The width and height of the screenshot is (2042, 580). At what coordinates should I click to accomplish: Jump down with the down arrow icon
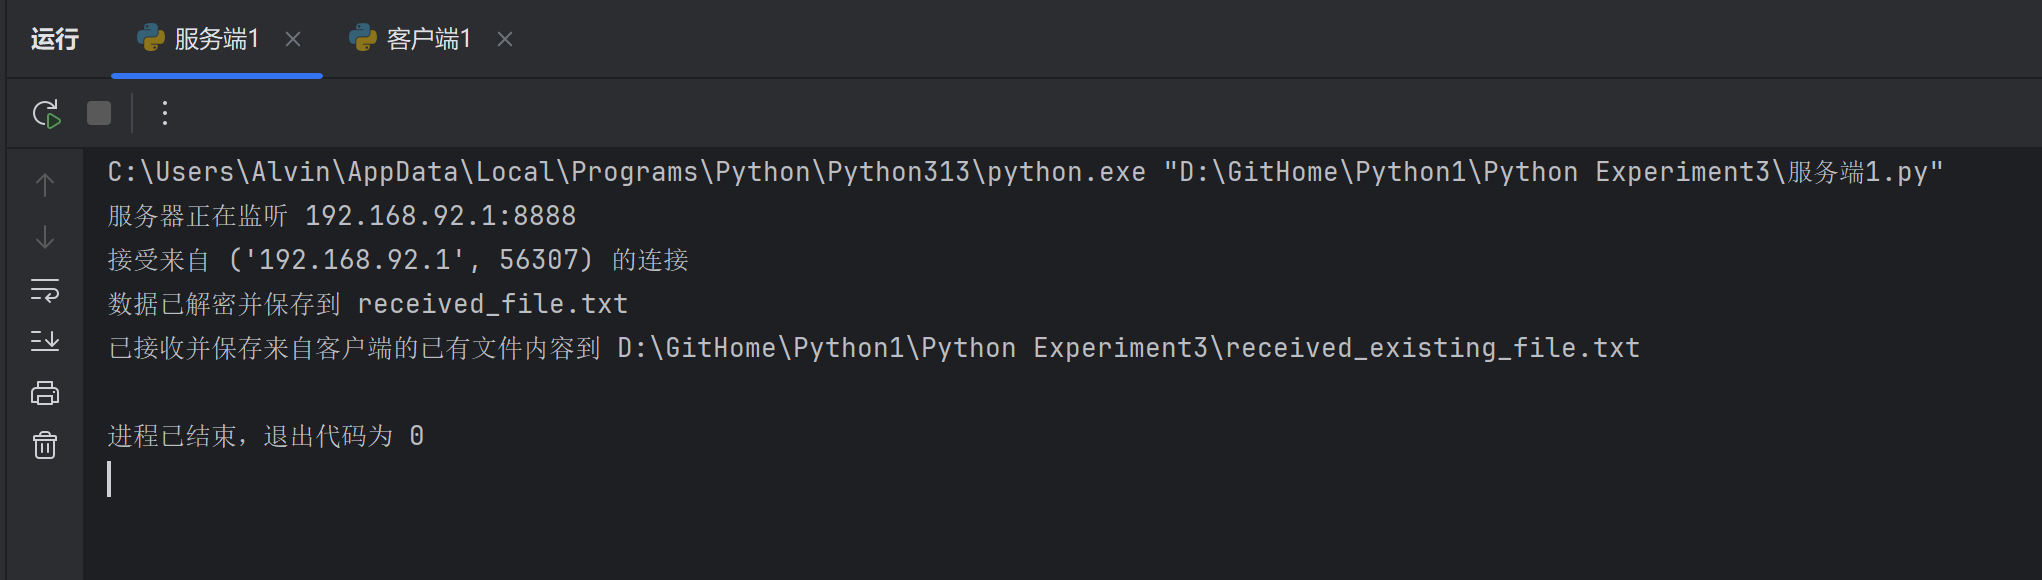45,238
